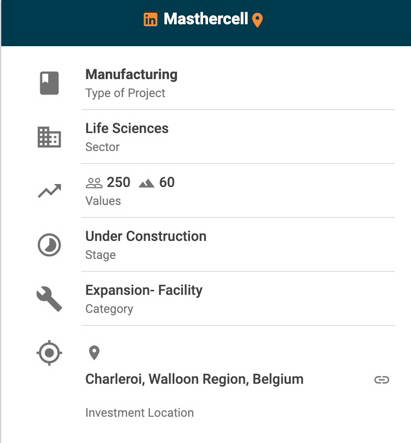411x443 pixels.
Task: Select the building icon next to Sector
Action: [x=49, y=137]
